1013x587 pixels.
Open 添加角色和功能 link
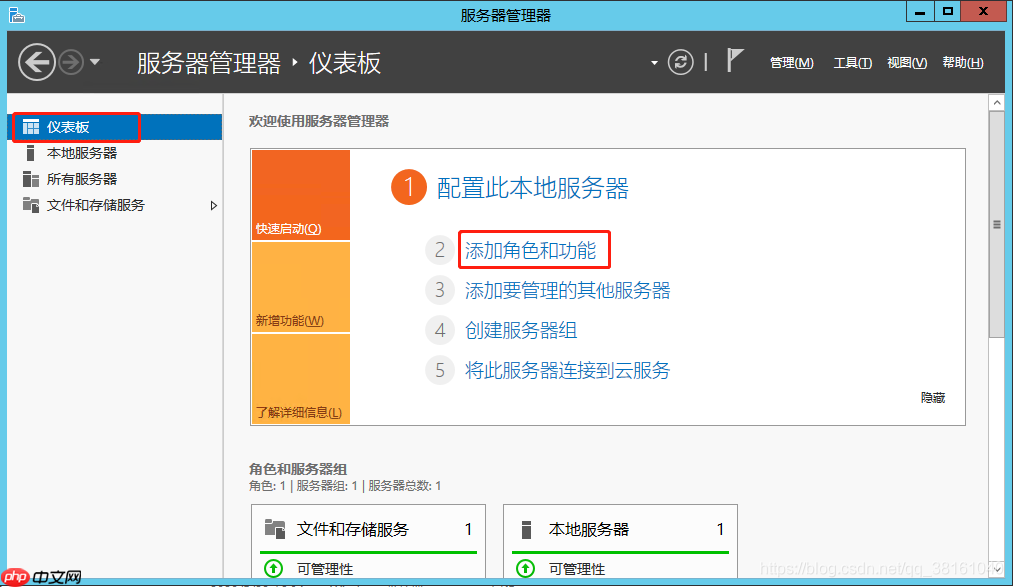(533, 249)
